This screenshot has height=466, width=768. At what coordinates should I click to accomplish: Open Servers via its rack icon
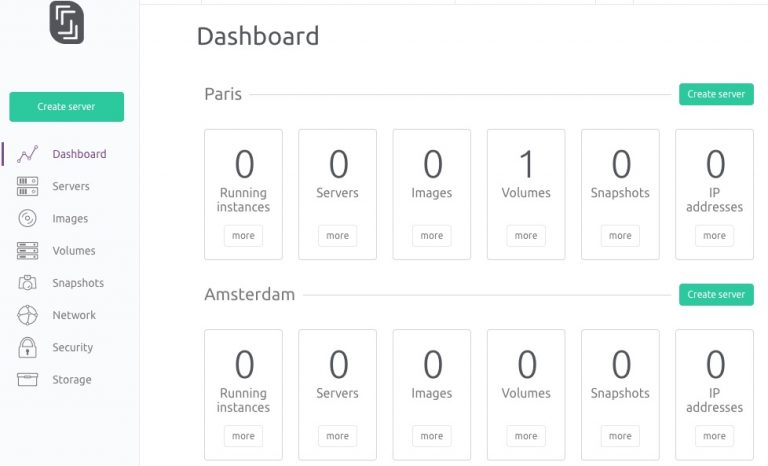[27, 186]
